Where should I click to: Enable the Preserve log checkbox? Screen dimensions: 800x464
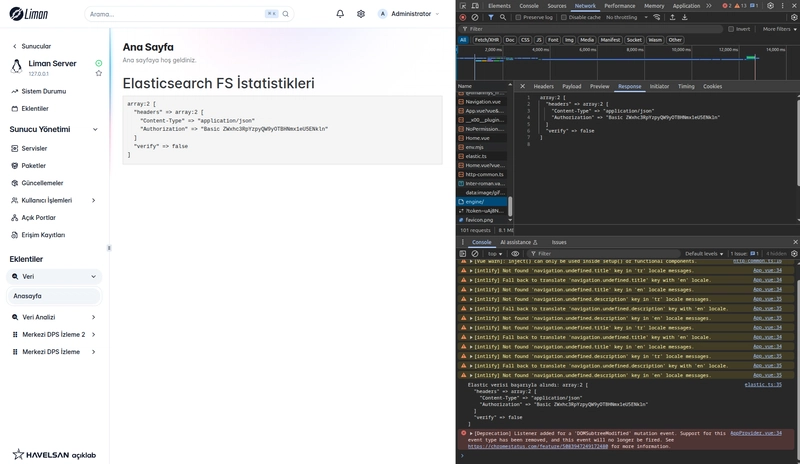520,17
